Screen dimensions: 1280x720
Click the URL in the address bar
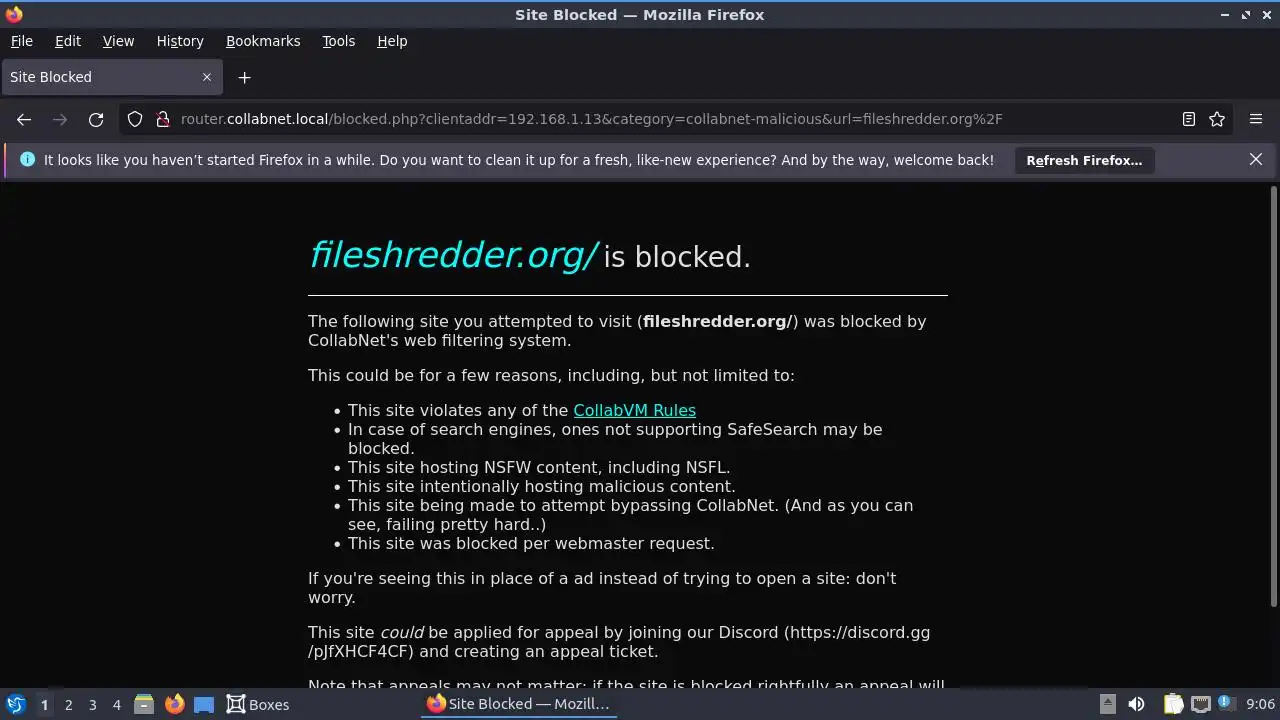591,119
